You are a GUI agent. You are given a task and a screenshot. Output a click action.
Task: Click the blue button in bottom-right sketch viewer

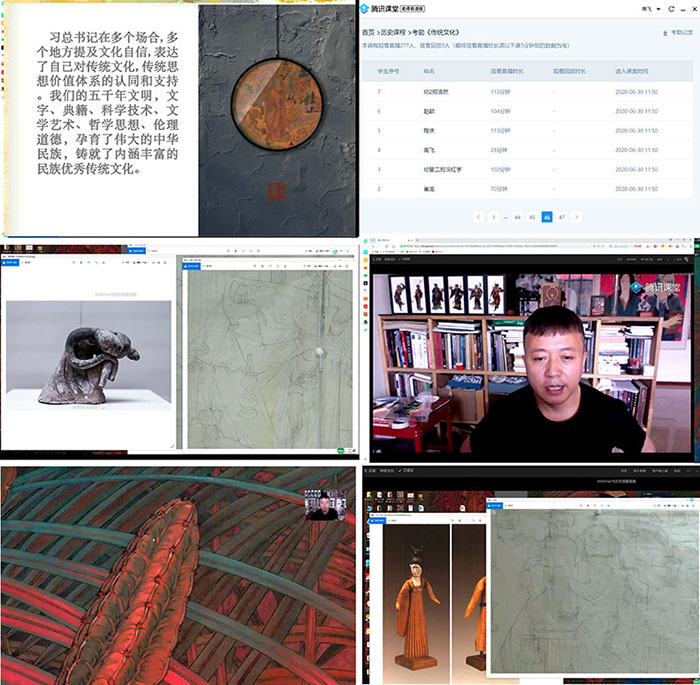click(495, 505)
